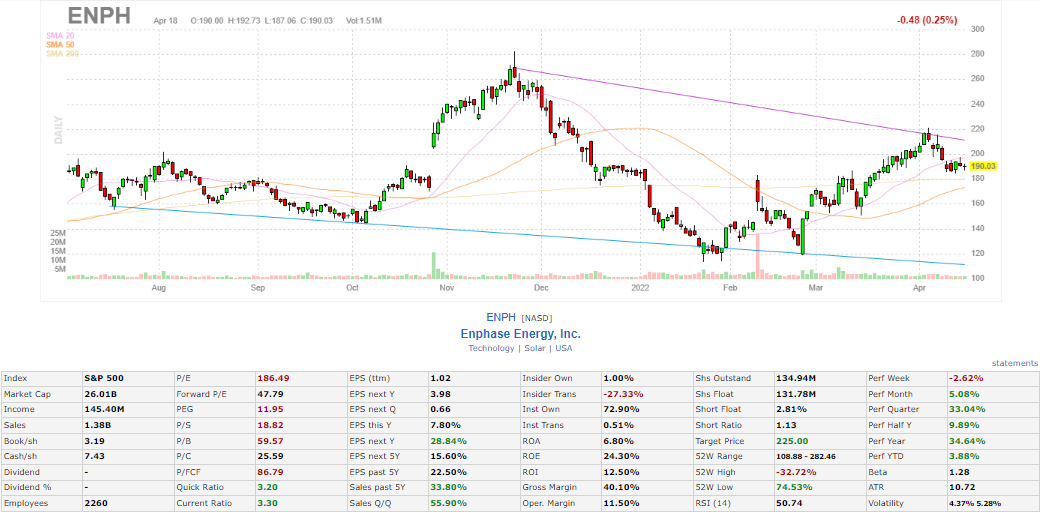The width and height of the screenshot is (1042, 512).
Task: Click the Vol:1.51M reading above chart
Action: pyautogui.click(x=364, y=21)
